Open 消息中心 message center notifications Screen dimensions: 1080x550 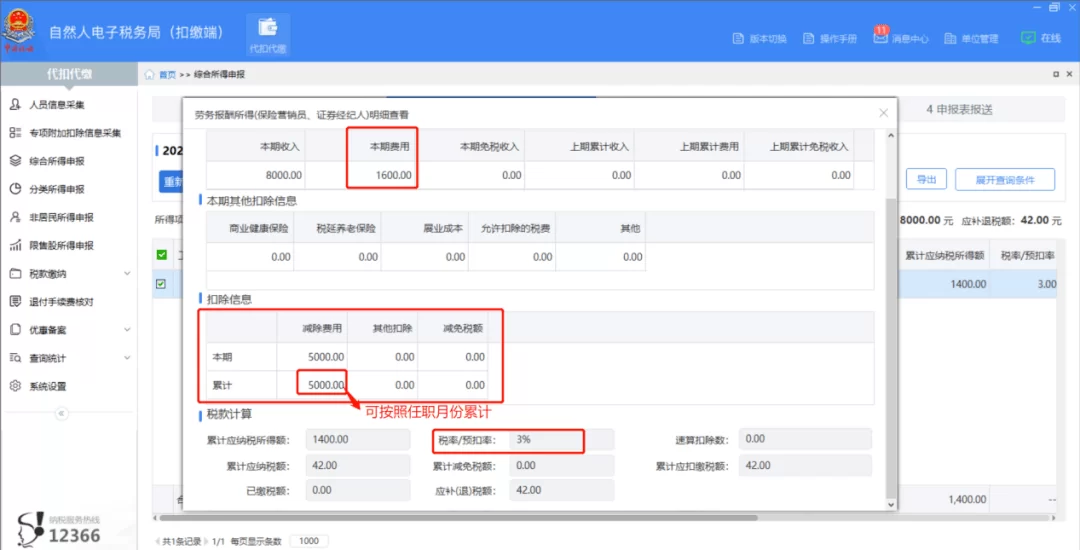tap(881, 38)
